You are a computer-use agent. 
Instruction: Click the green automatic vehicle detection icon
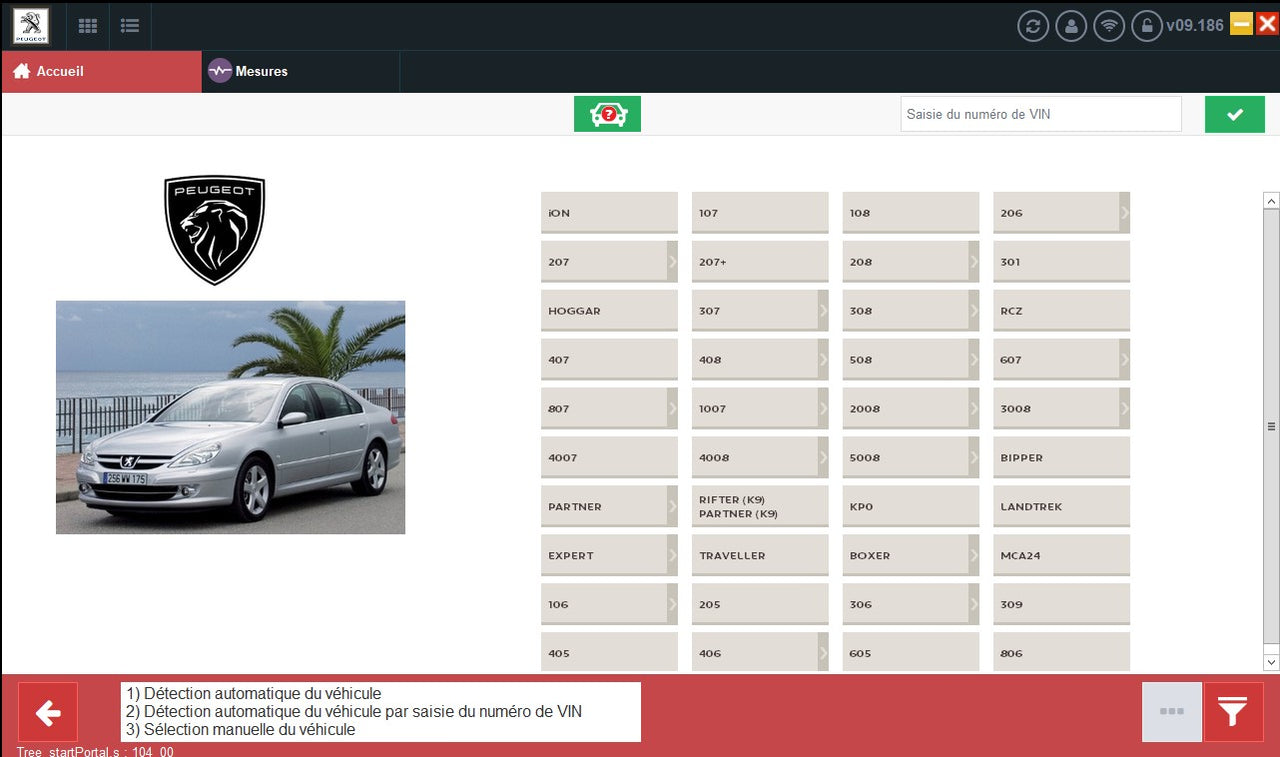tap(607, 114)
